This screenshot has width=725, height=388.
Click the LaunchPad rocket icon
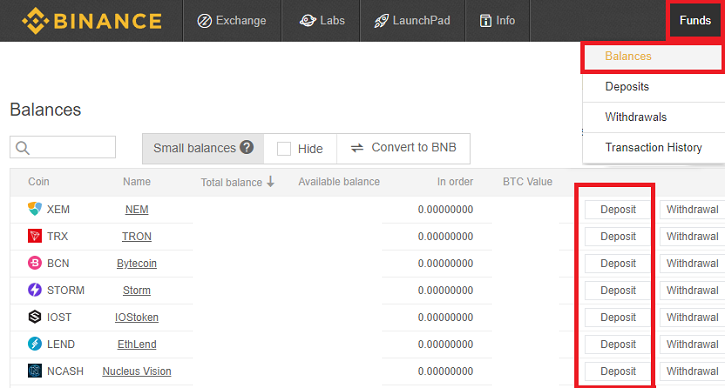click(381, 21)
